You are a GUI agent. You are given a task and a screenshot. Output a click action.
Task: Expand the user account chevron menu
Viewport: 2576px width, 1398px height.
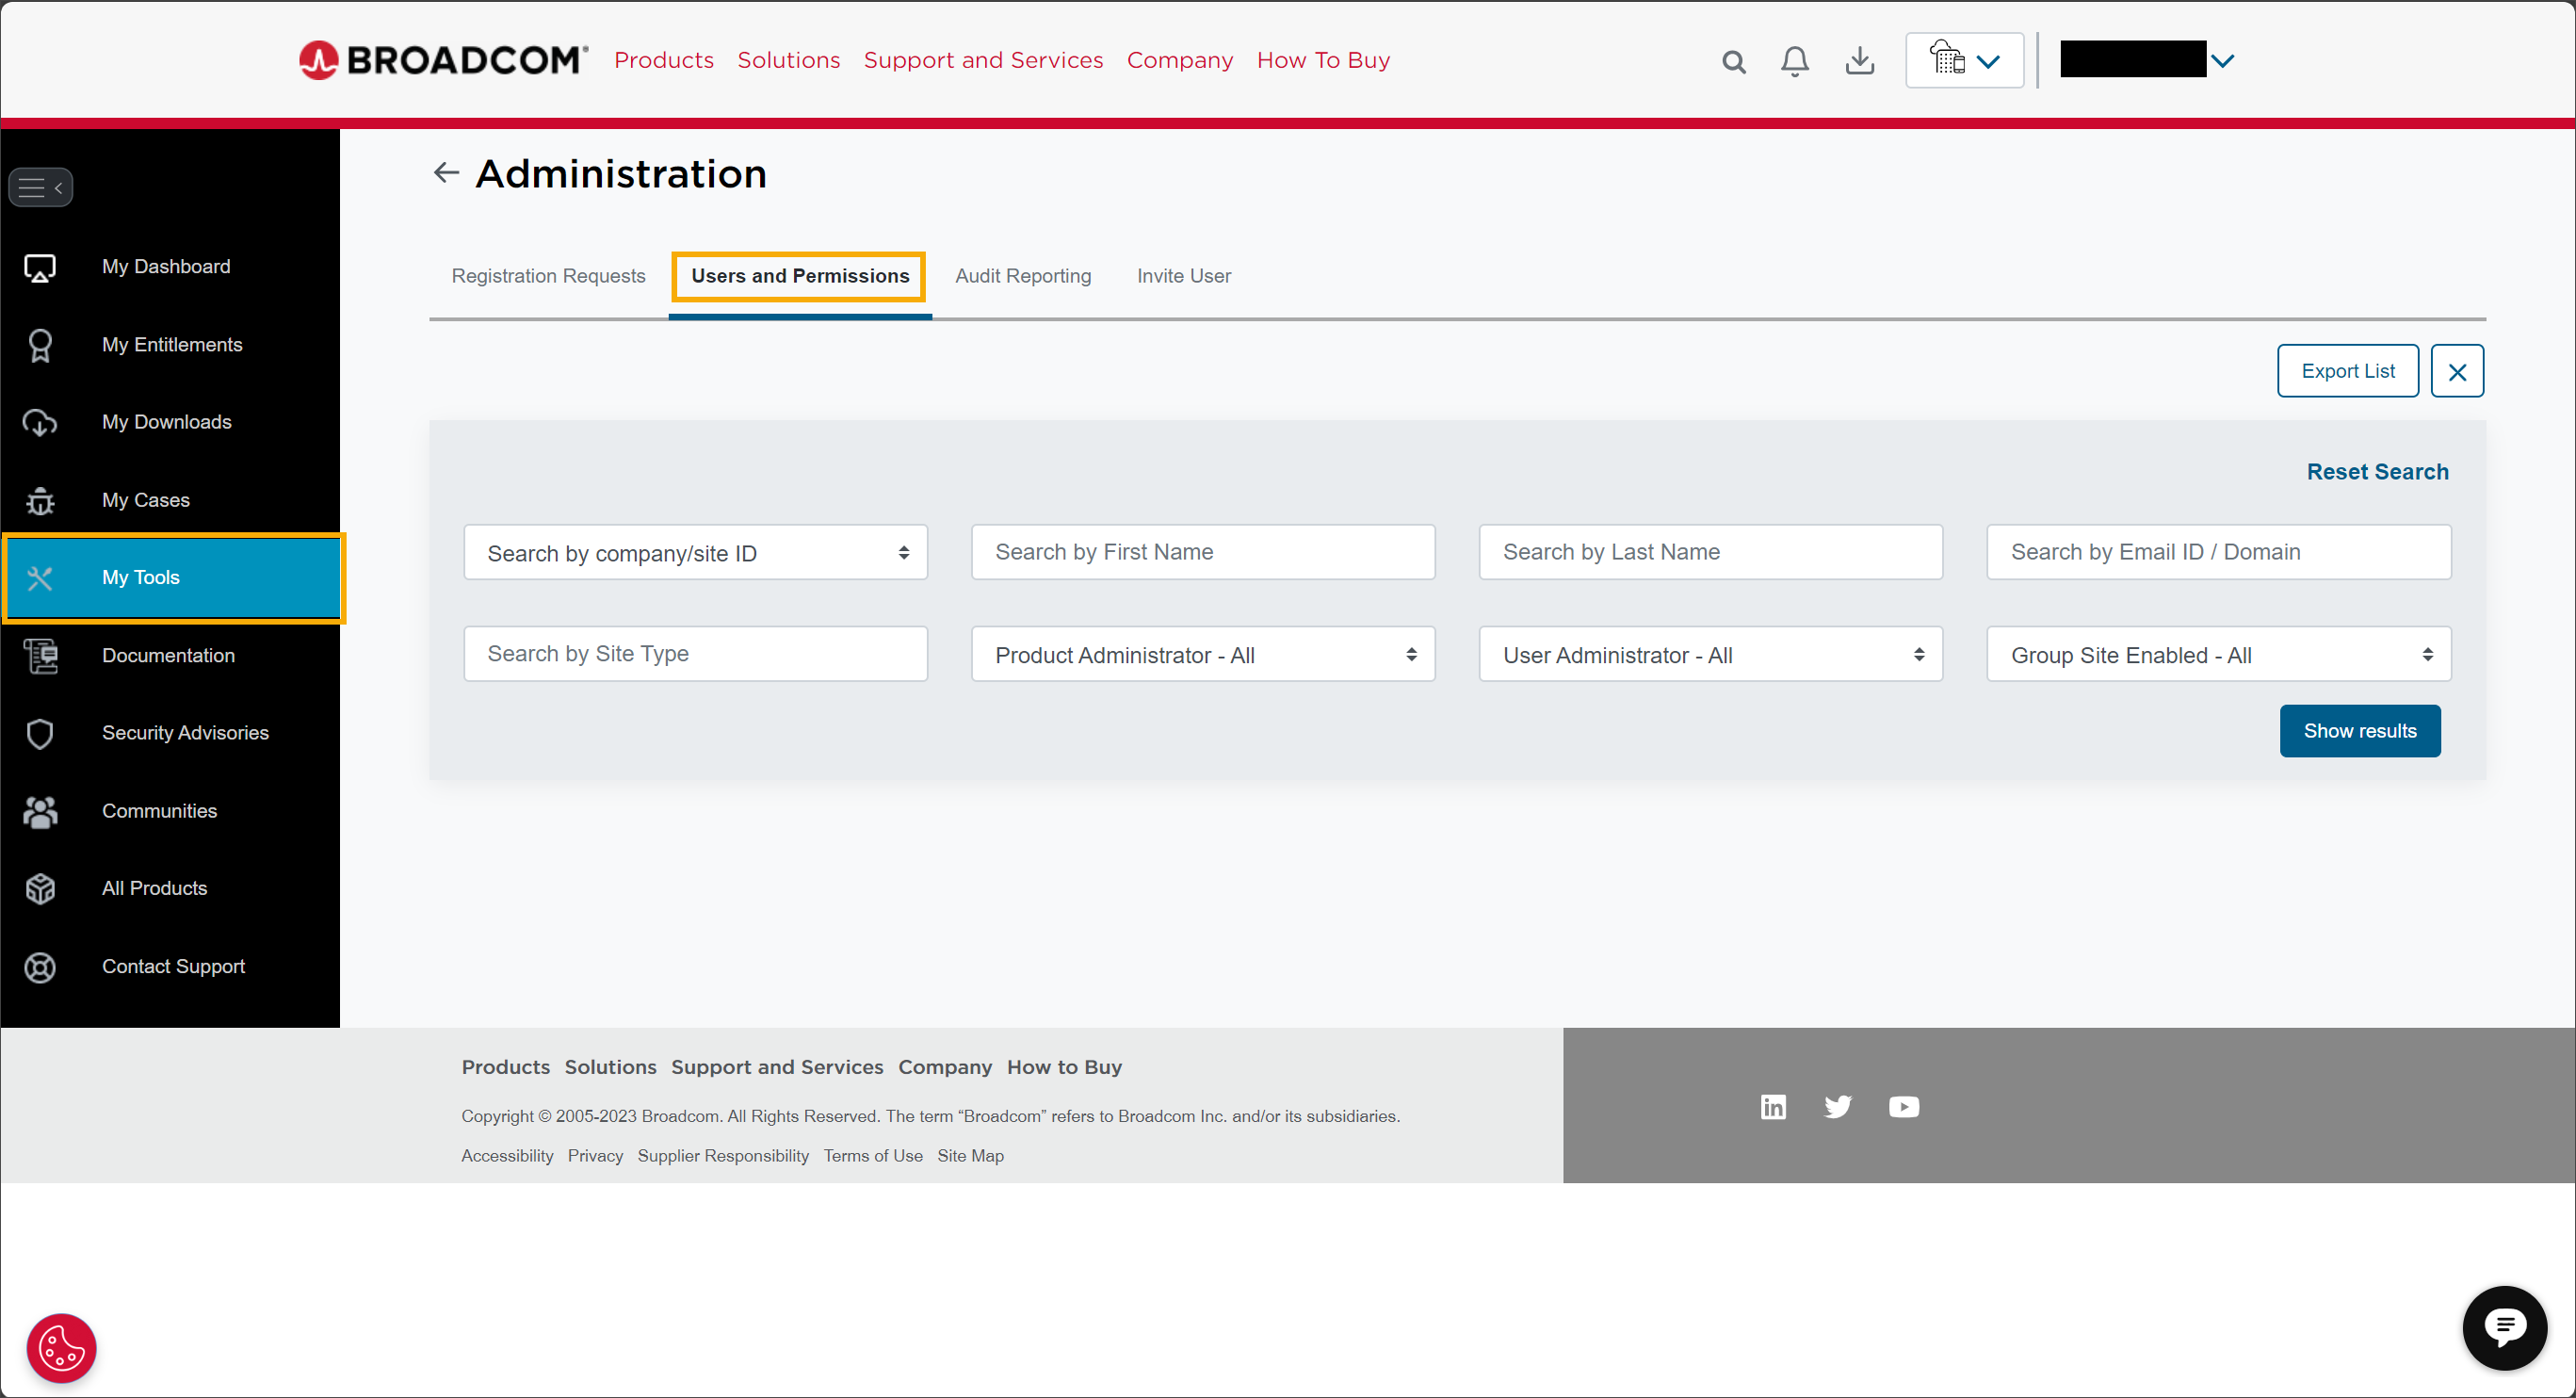[2222, 61]
